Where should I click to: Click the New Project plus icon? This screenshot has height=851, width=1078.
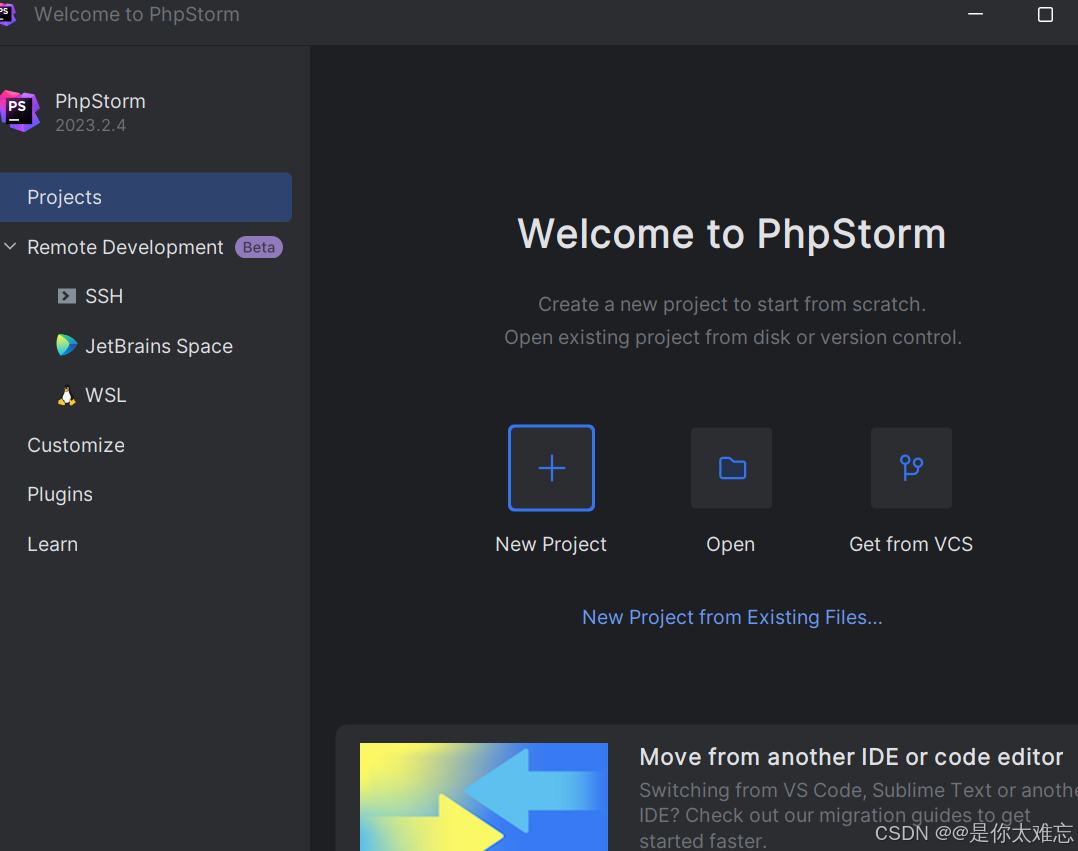pos(551,468)
